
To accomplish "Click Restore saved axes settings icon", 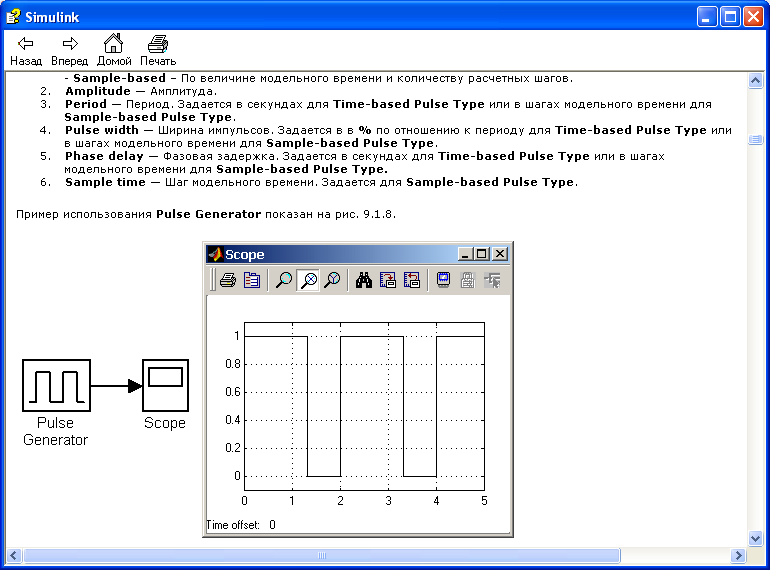I will [412, 280].
